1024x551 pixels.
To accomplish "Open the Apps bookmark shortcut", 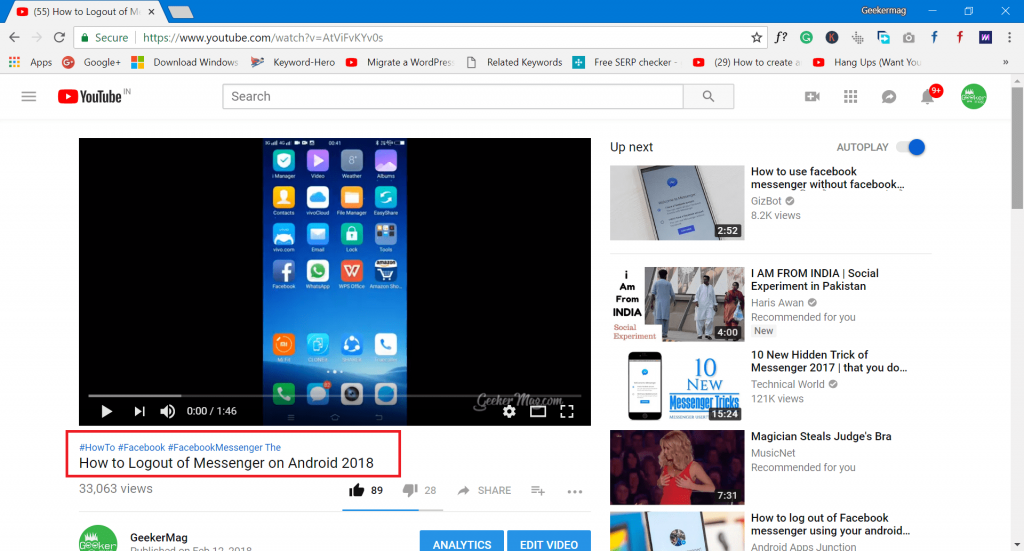I will coord(30,62).
